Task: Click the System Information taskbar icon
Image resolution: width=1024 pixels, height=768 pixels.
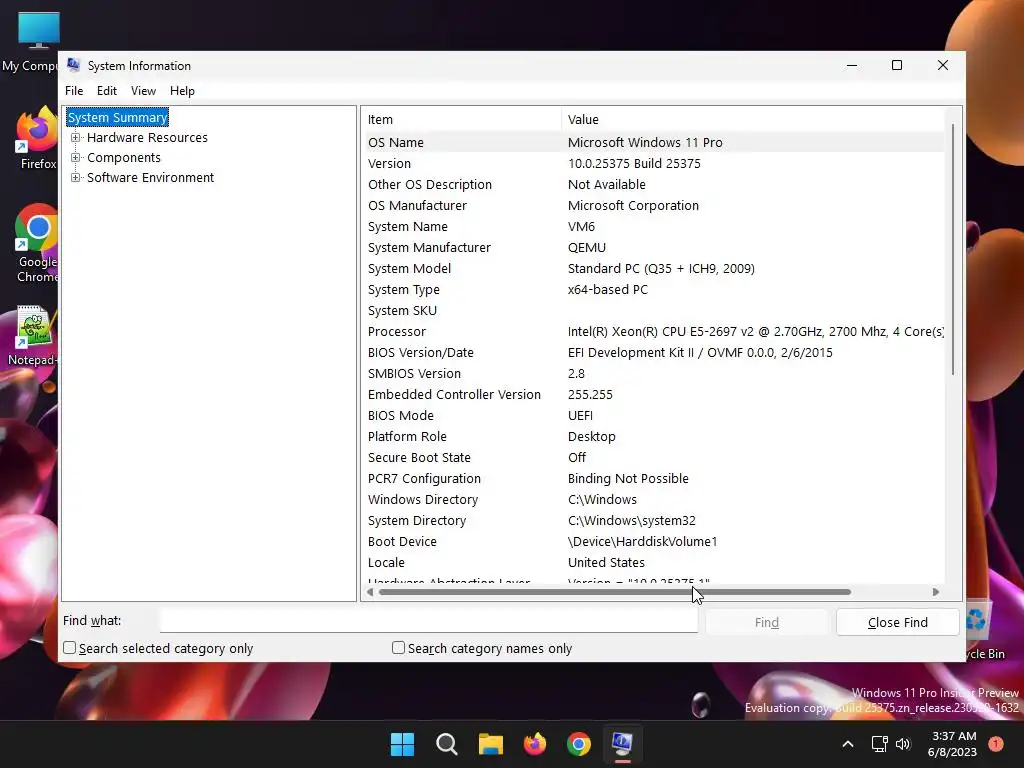Action: (x=622, y=744)
